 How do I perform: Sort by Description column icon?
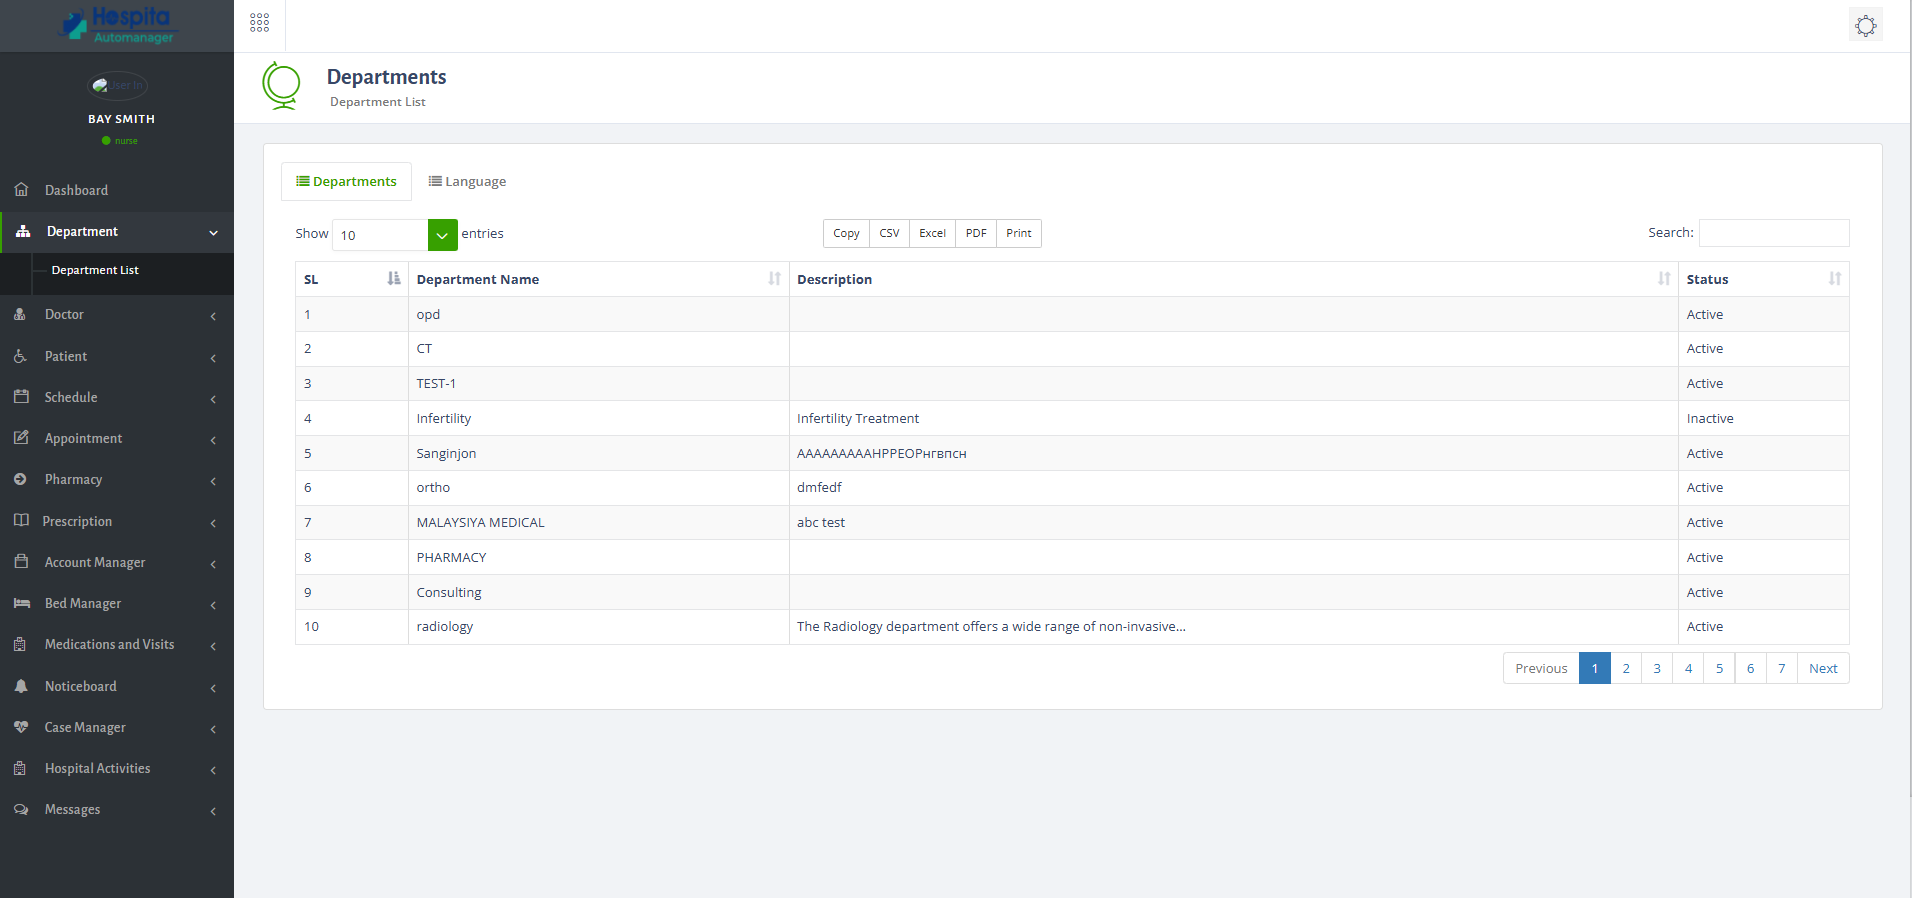(1664, 278)
